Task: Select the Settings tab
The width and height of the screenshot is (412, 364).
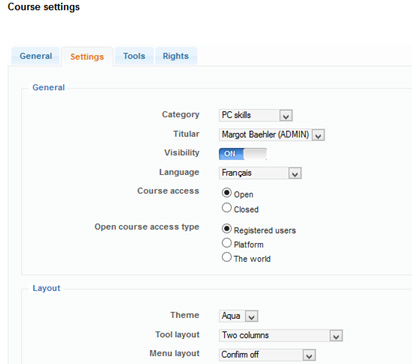Action: (87, 57)
